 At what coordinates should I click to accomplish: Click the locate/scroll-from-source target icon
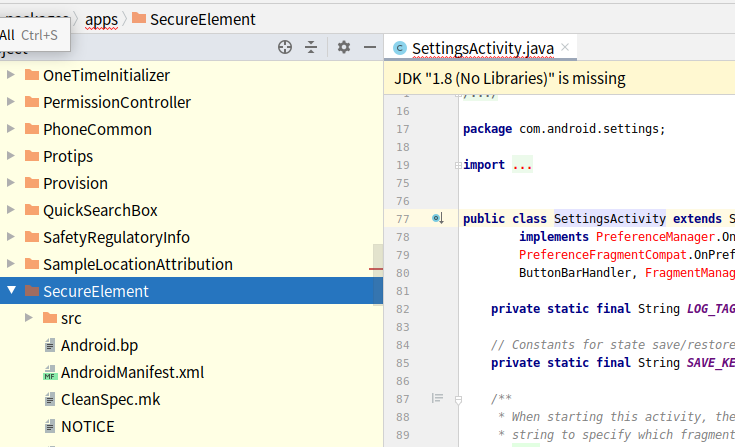click(285, 47)
